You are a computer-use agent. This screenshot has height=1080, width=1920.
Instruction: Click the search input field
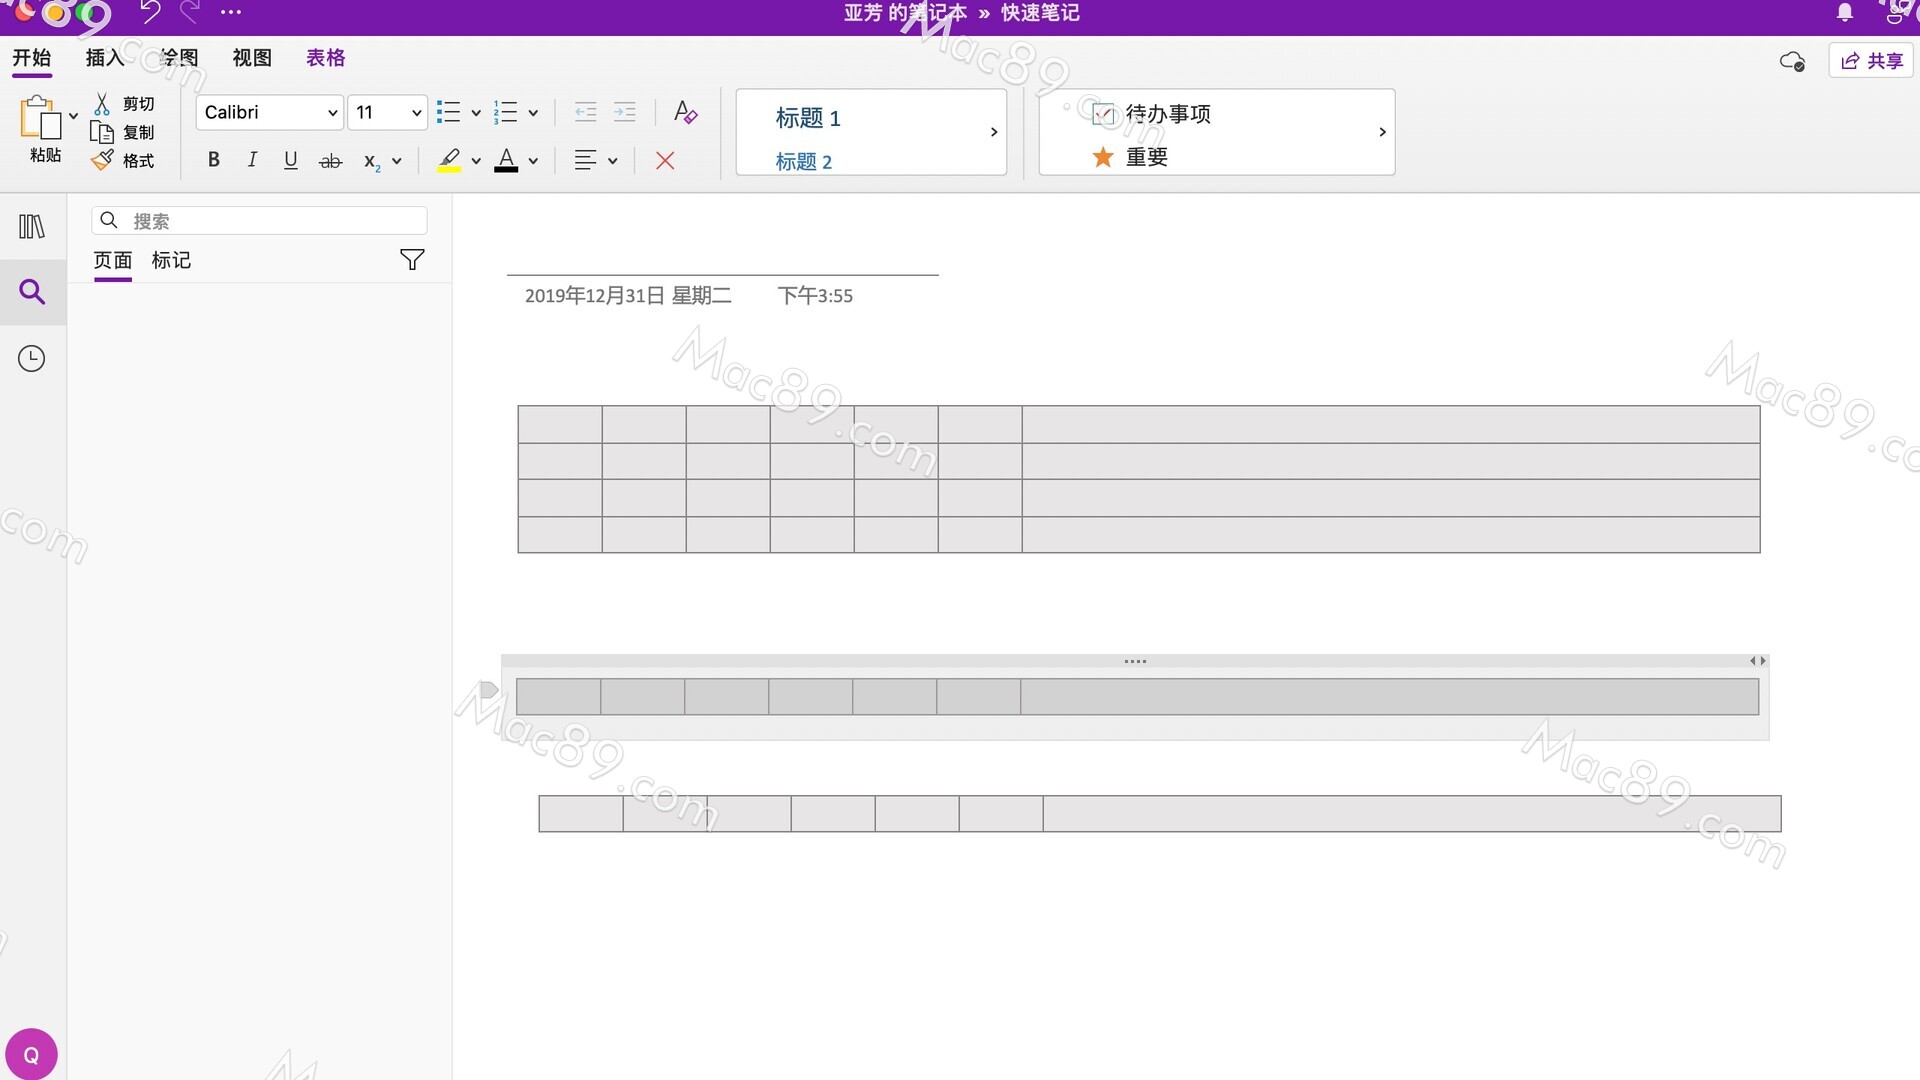click(x=258, y=220)
